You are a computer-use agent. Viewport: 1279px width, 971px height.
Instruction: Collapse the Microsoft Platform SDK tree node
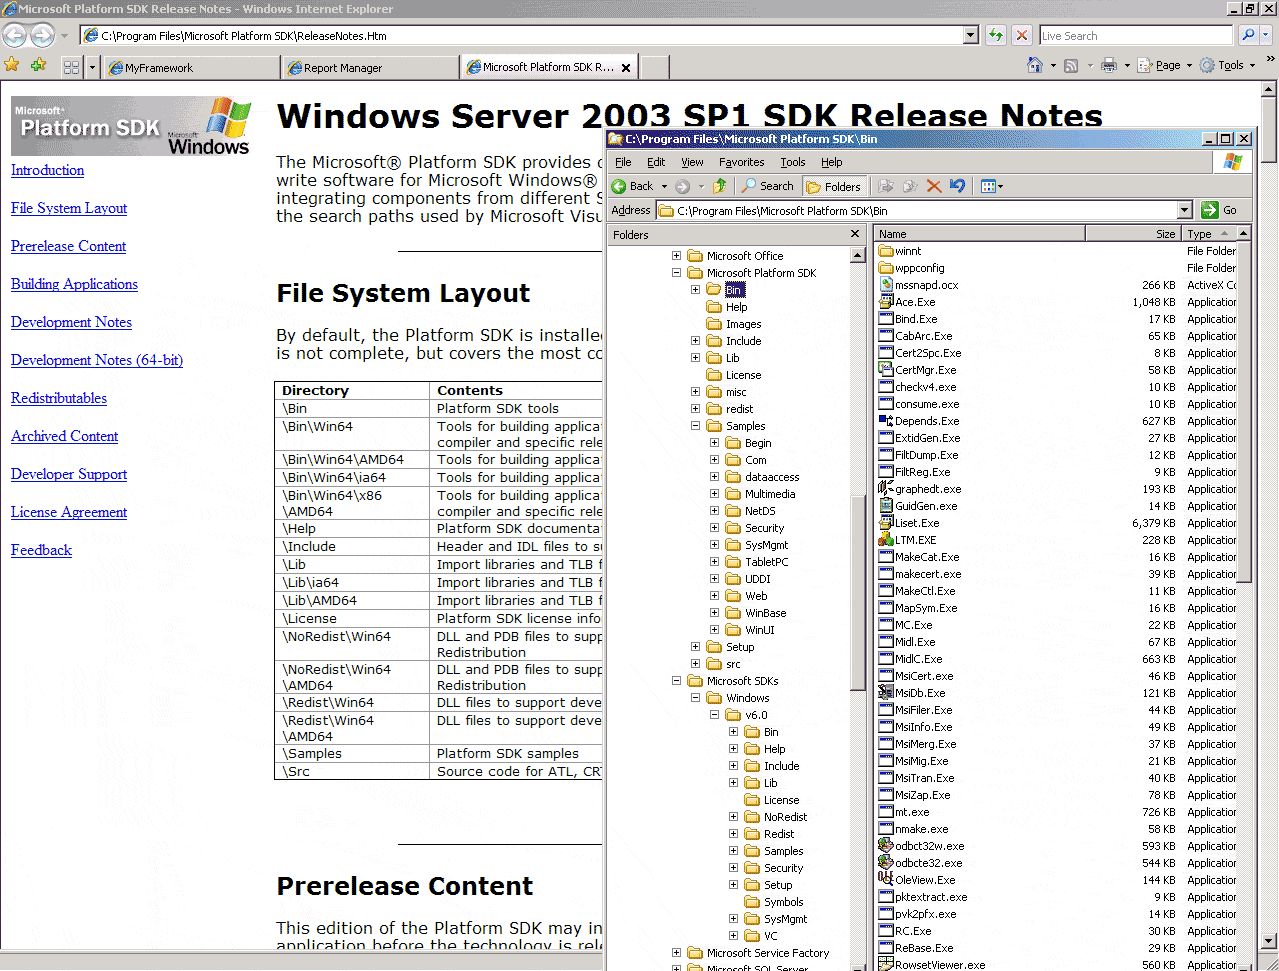click(x=677, y=273)
